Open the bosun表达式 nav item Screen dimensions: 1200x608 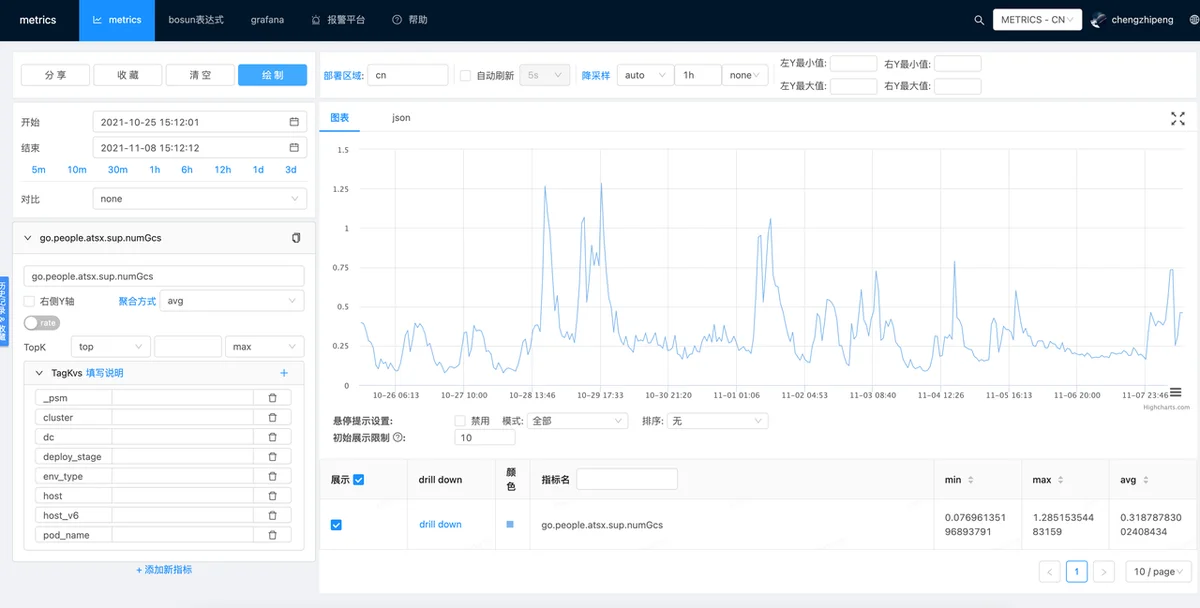pos(196,20)
